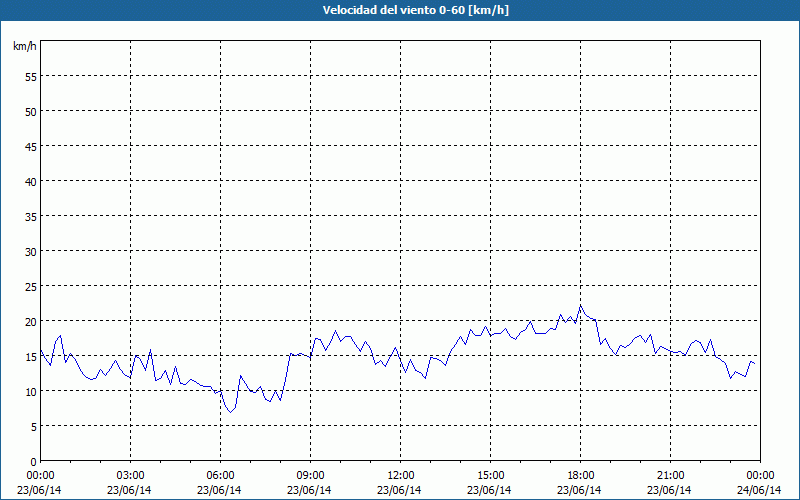Screen dimensions: 800x500
Task: Click the 15 value on the y-axis
Action: point(31,357)
